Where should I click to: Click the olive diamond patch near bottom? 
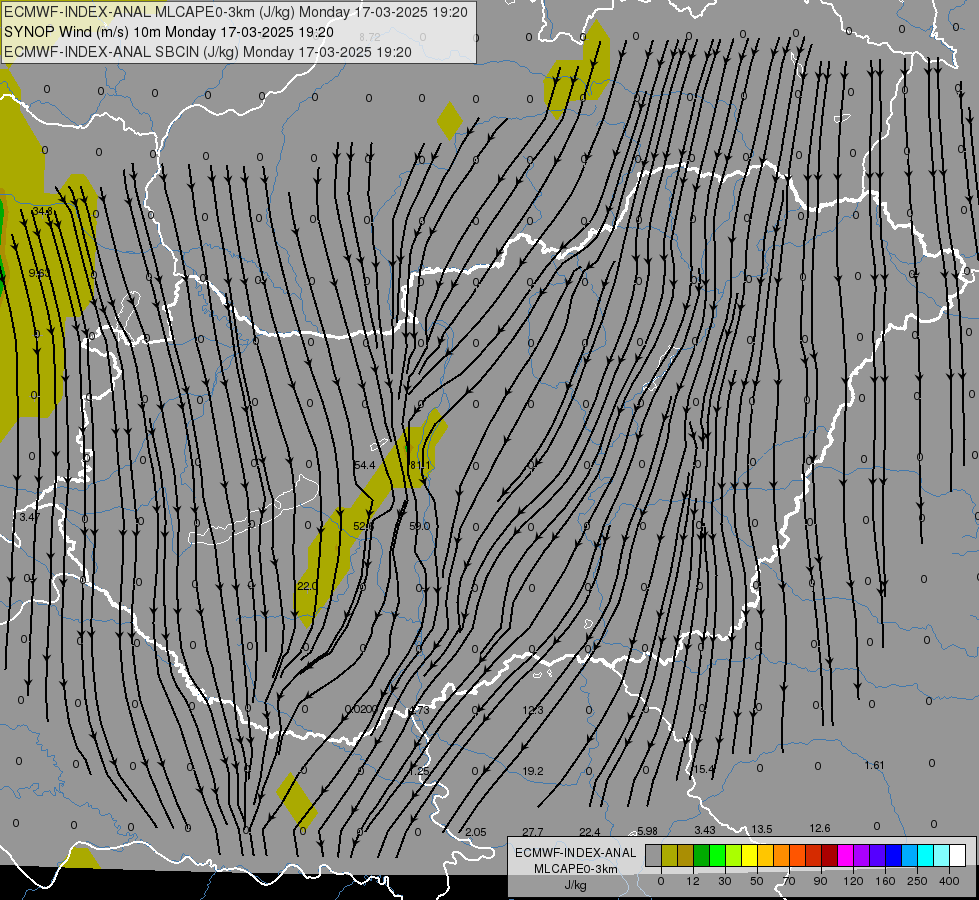point(297,801)
